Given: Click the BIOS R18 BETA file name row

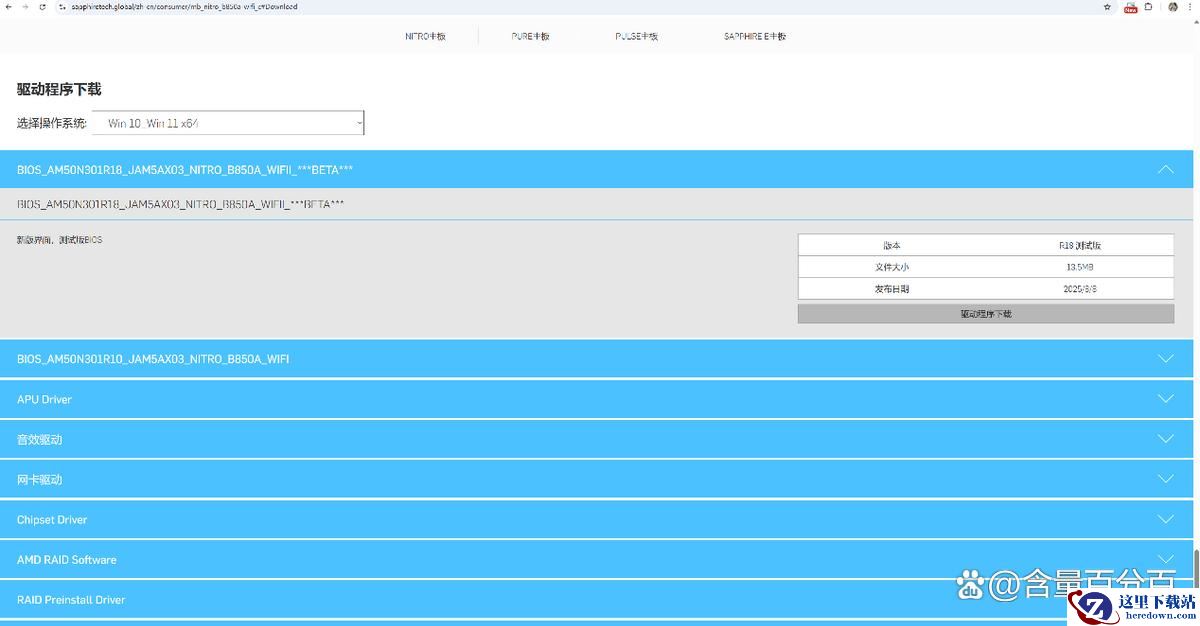Looking at the screenshot, I should tap(597, 204).
